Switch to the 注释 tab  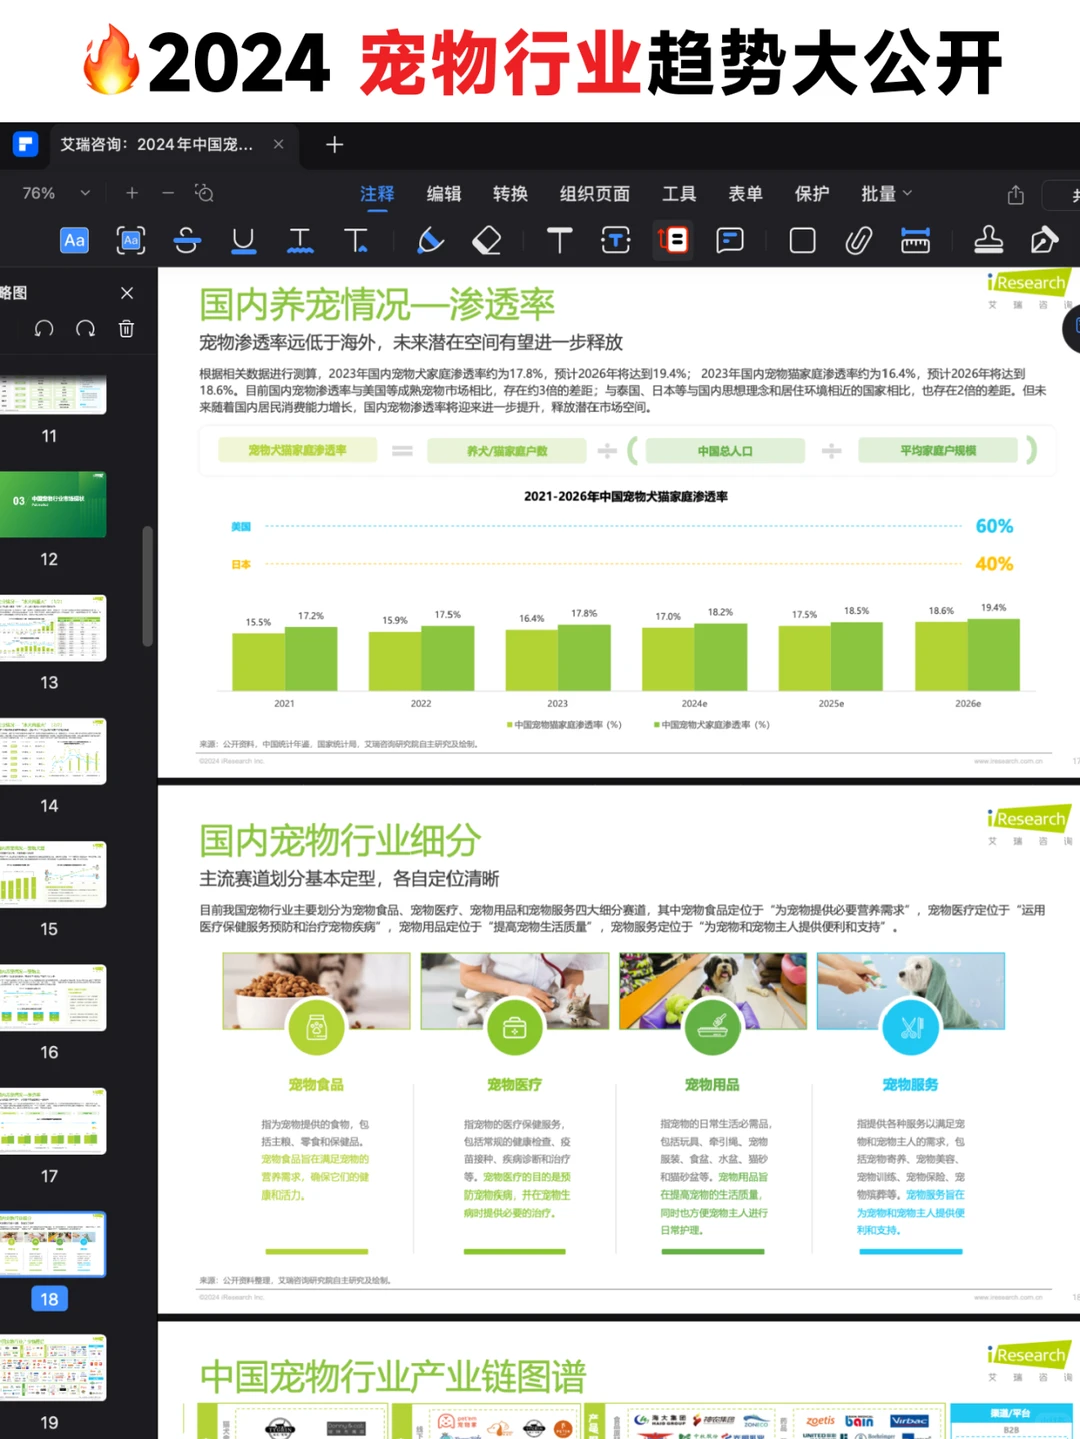pos(377,193)
